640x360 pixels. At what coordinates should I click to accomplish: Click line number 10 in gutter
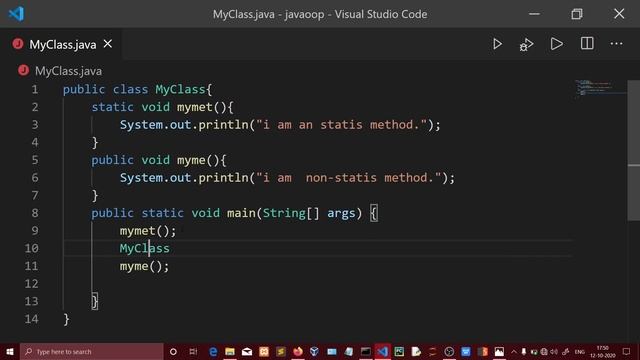point(31,248)
